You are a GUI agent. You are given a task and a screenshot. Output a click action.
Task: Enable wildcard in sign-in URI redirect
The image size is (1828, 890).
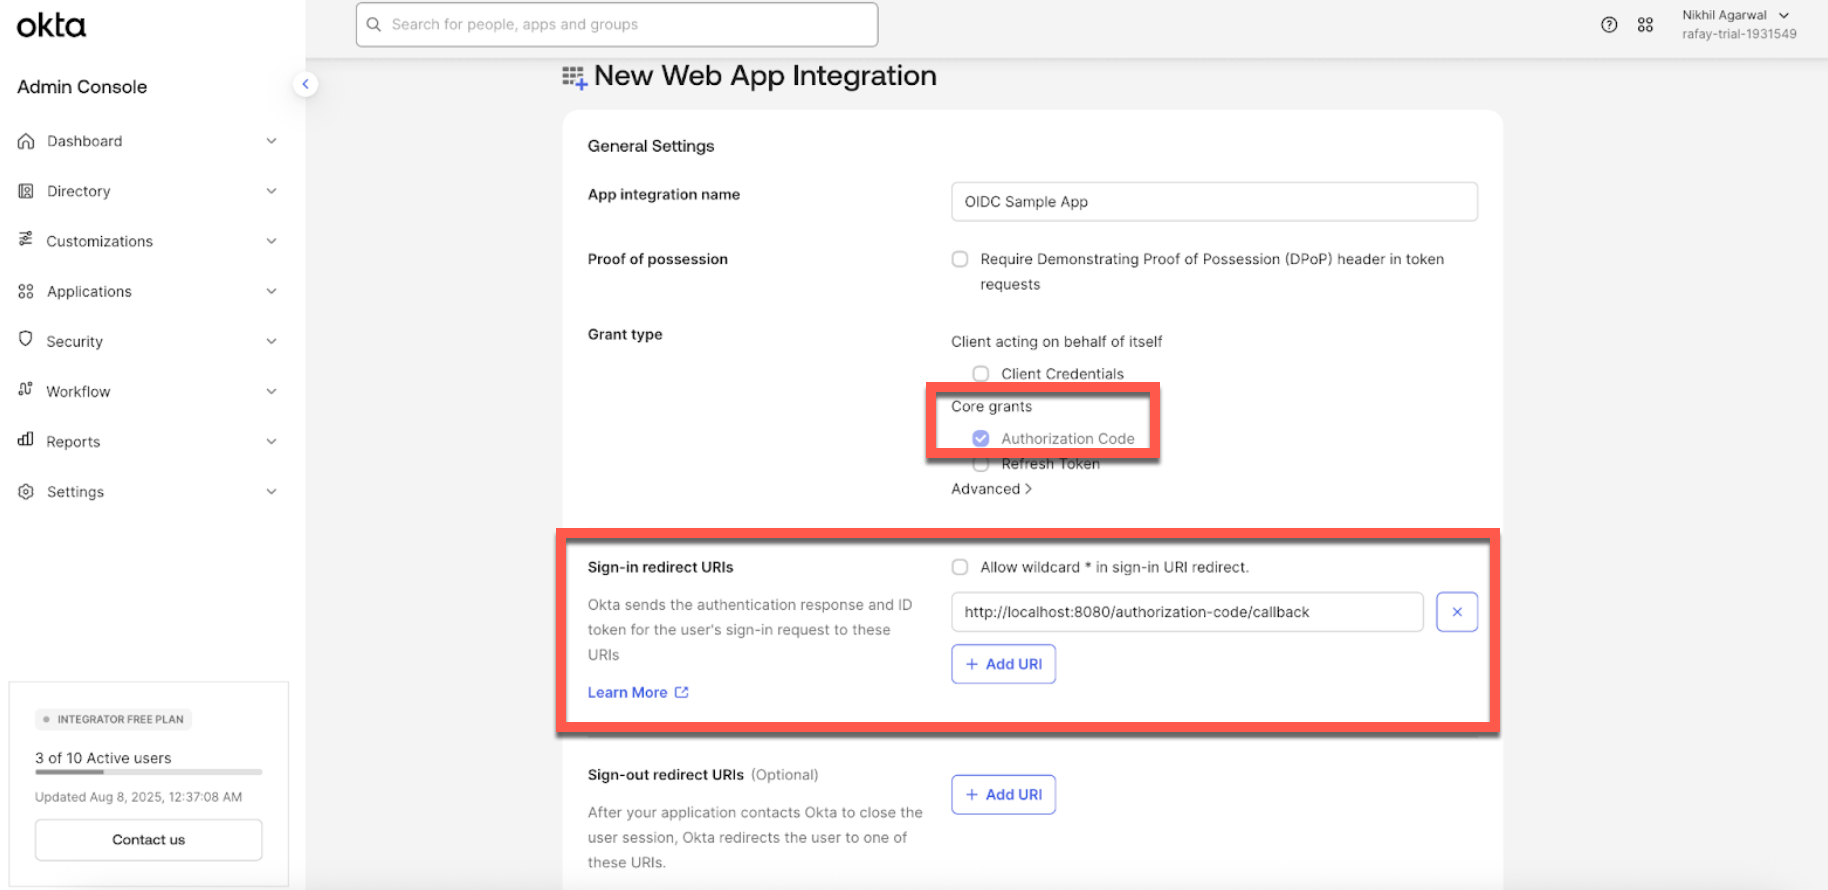960,567
